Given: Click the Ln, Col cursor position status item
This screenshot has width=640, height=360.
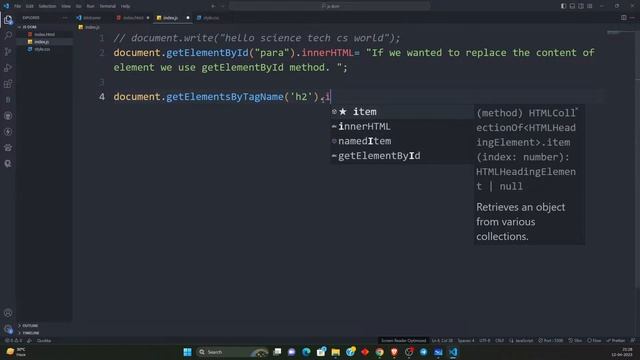Looking at the screenshot, I should coord(442,340).
